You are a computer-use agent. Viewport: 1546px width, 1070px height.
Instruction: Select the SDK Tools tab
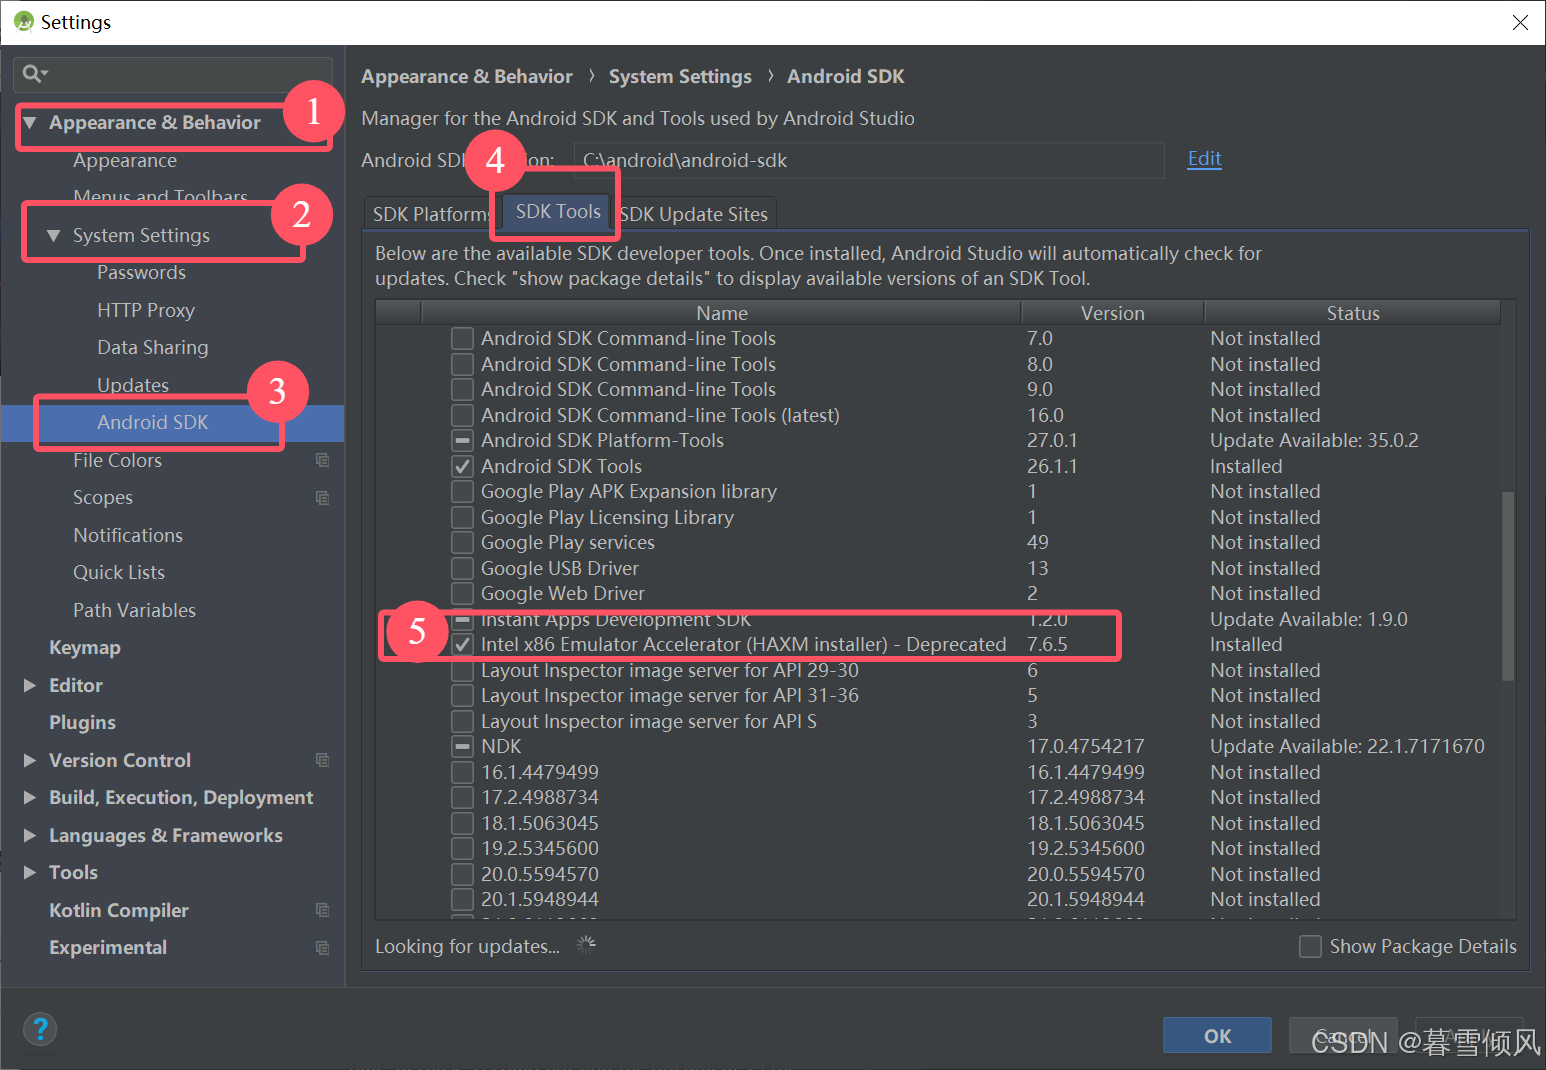tap(558, 212)
